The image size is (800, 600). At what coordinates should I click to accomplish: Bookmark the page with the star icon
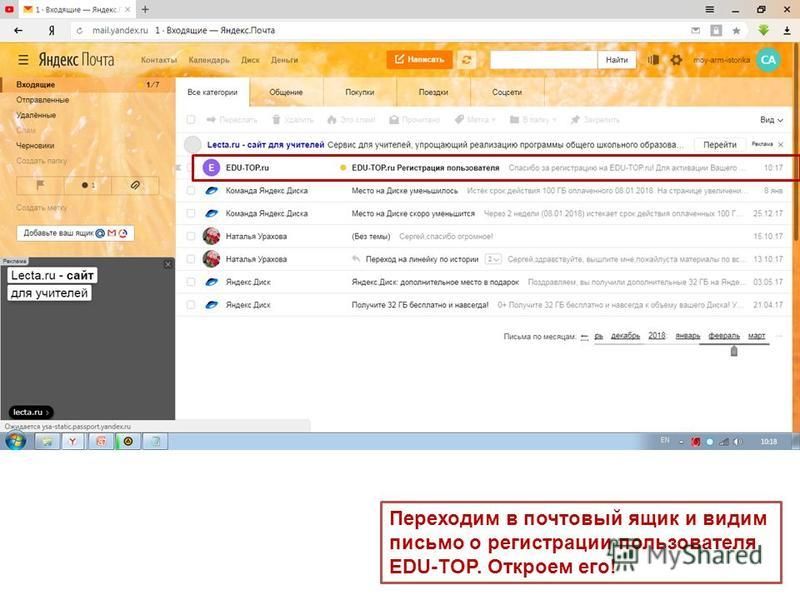coord(736,31)
